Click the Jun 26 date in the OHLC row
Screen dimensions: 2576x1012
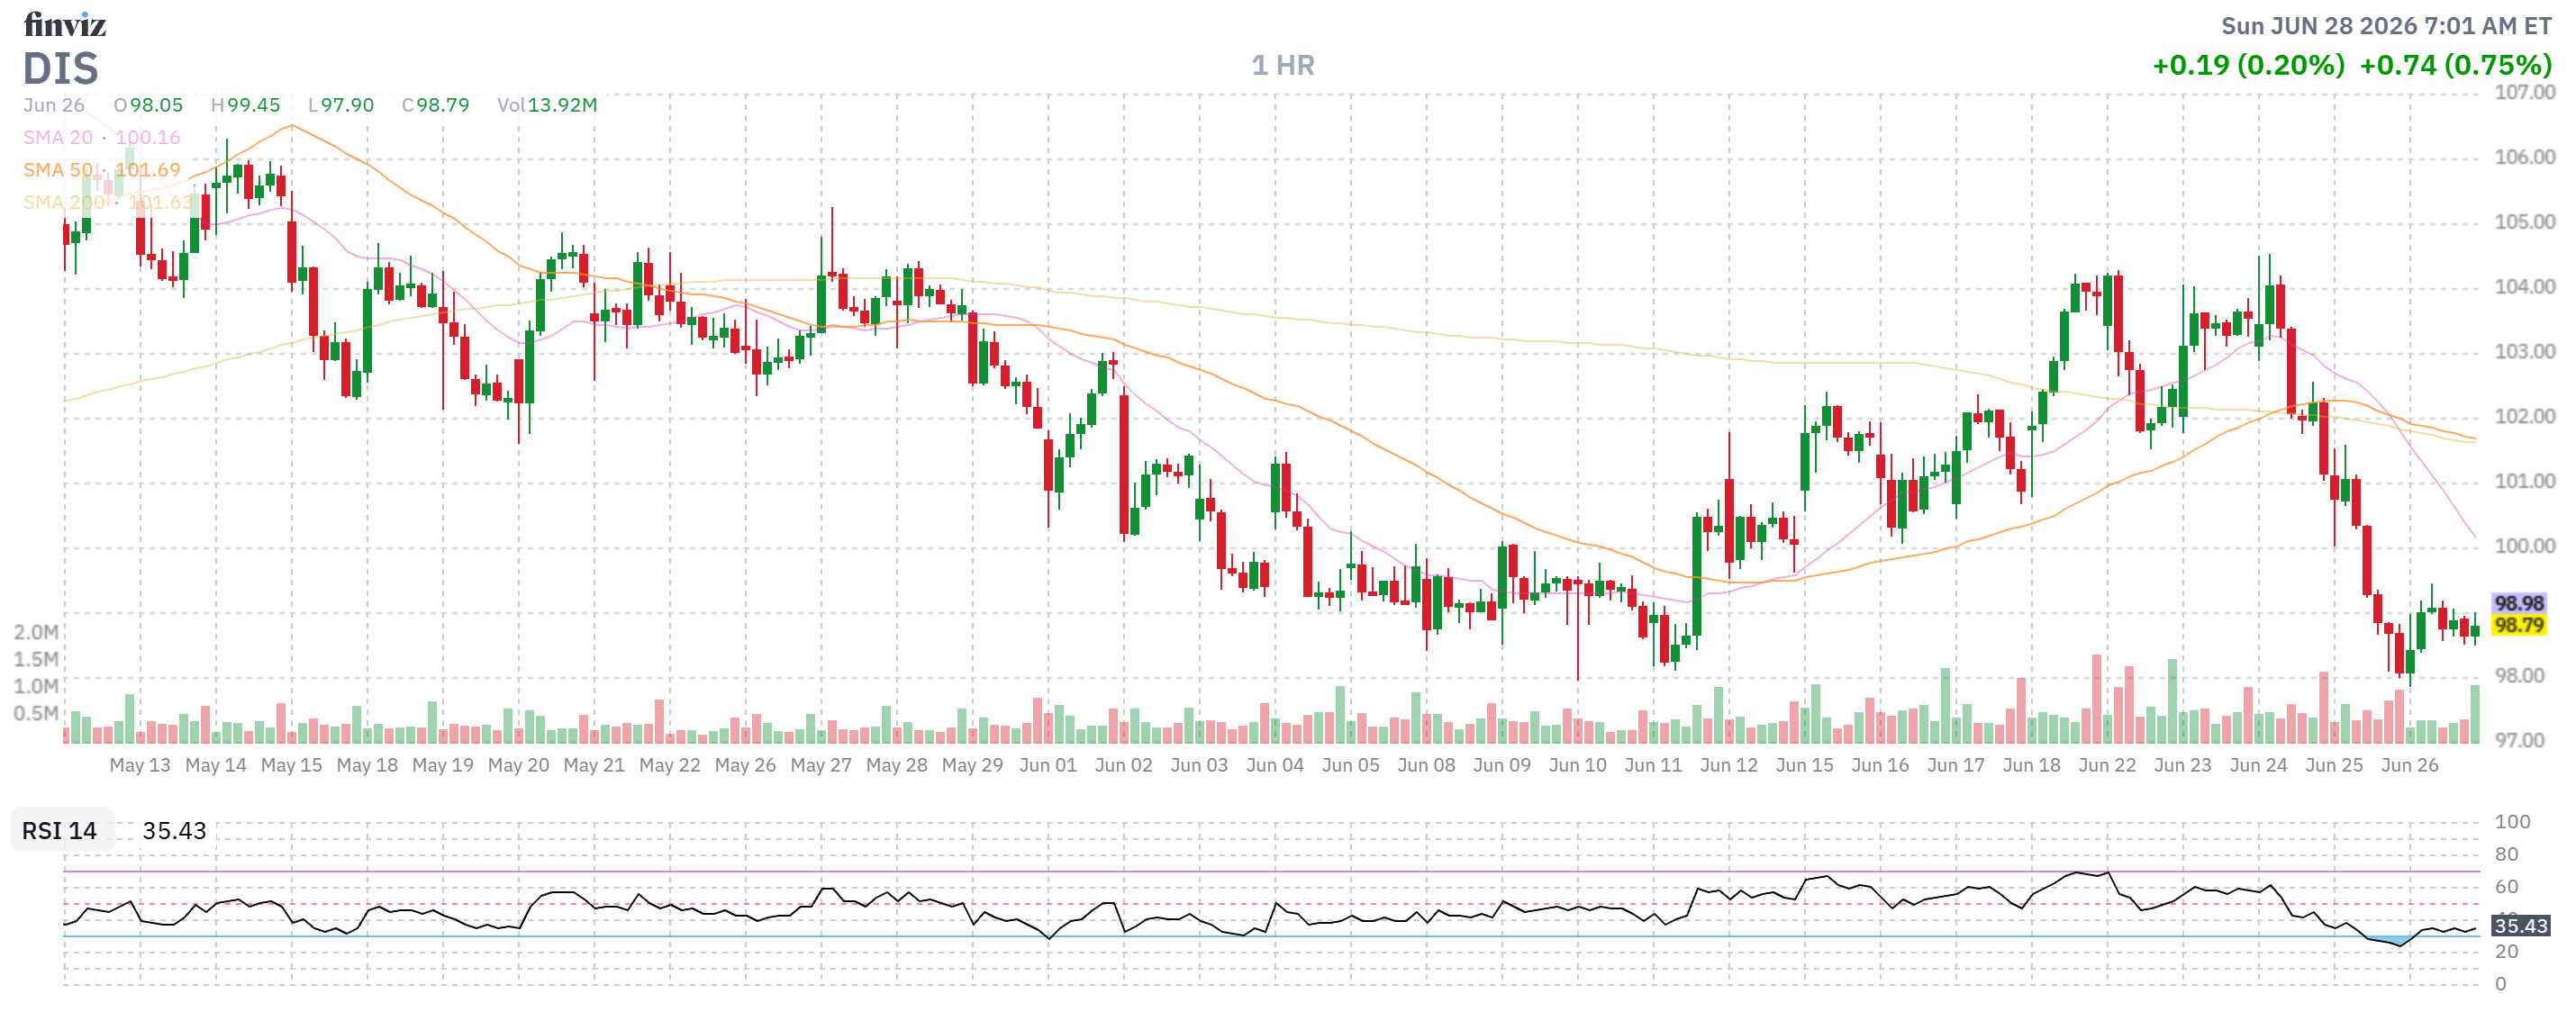click(x=54, y=105)
